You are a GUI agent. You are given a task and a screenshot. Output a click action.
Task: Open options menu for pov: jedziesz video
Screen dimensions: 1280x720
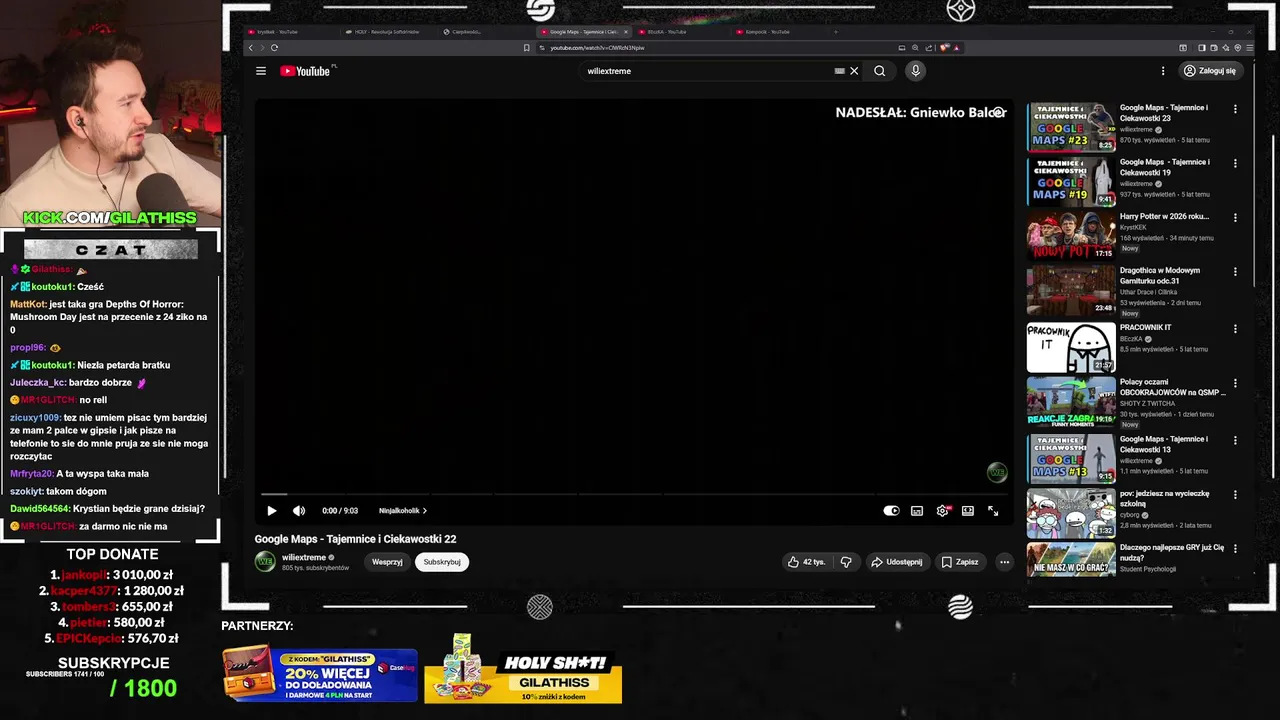[x=1235, y=494]
